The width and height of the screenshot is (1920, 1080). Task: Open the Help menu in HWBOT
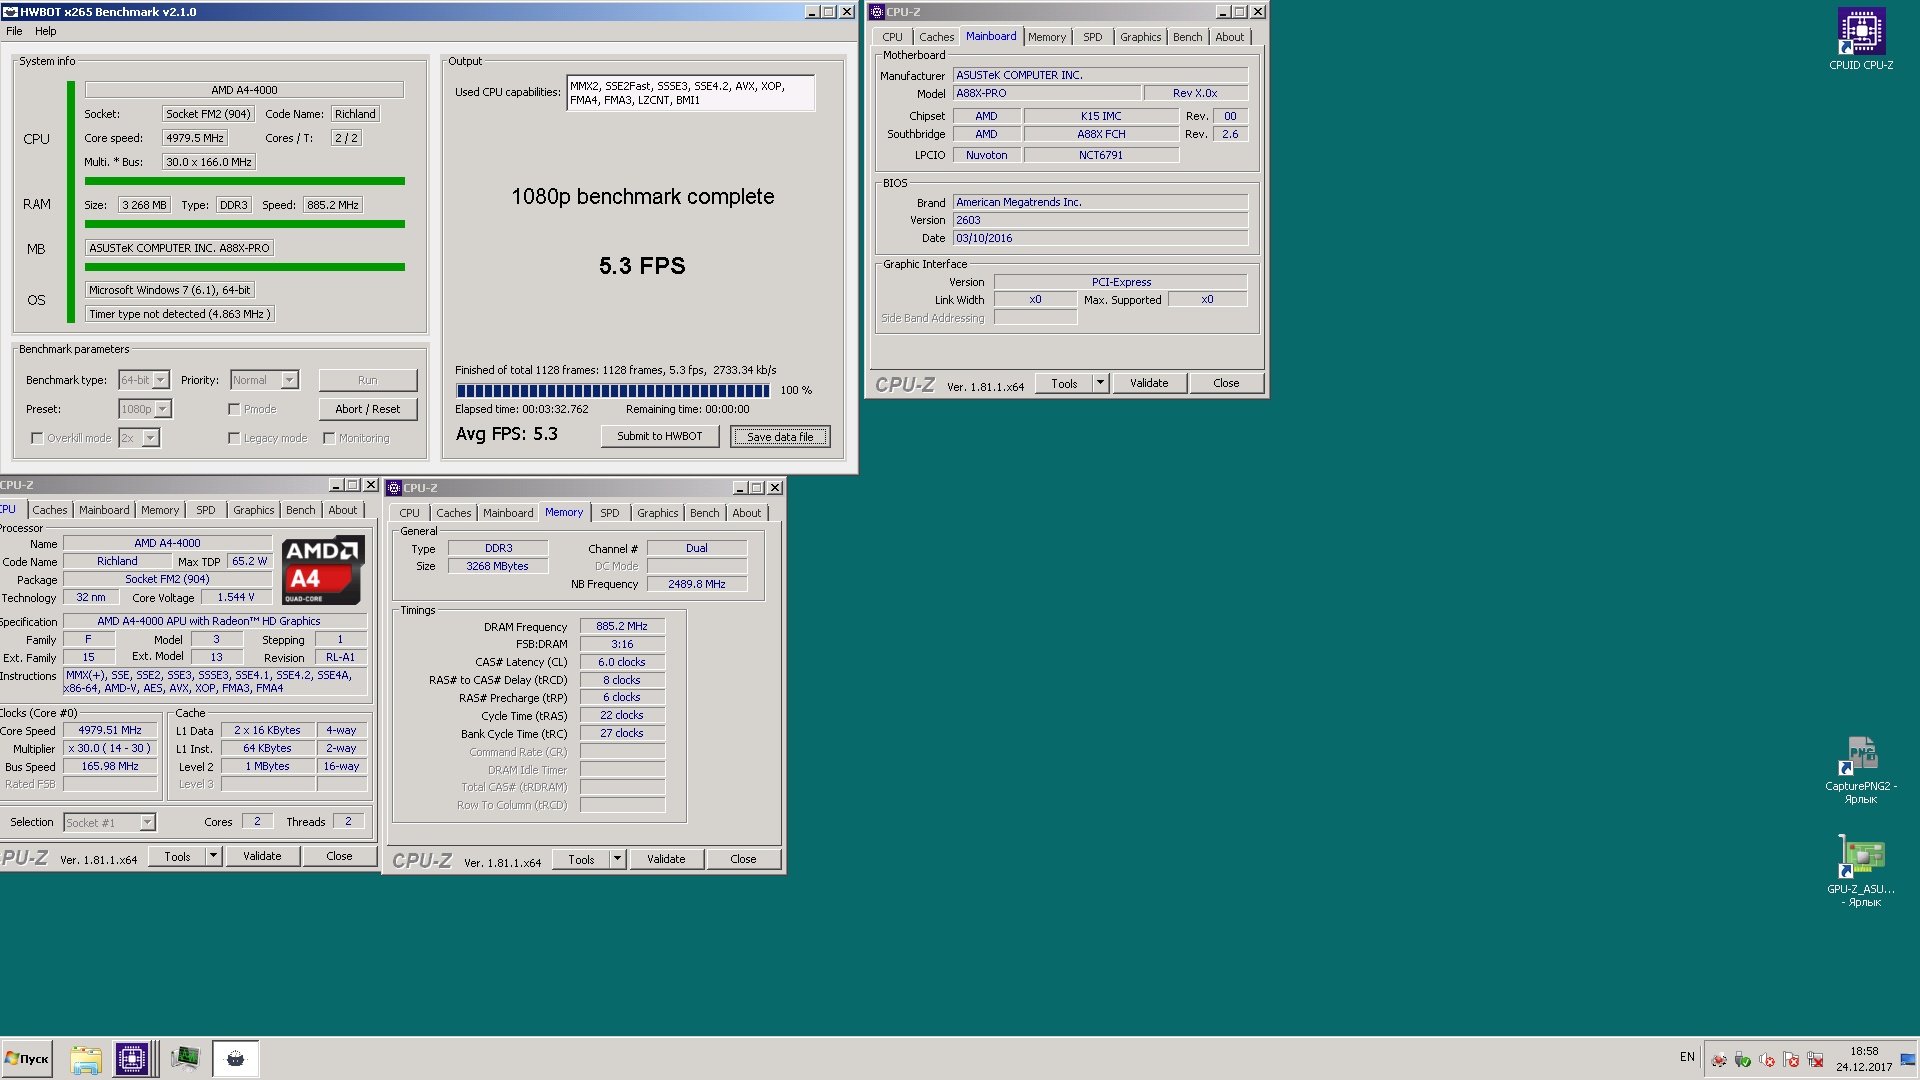[46, 31]
